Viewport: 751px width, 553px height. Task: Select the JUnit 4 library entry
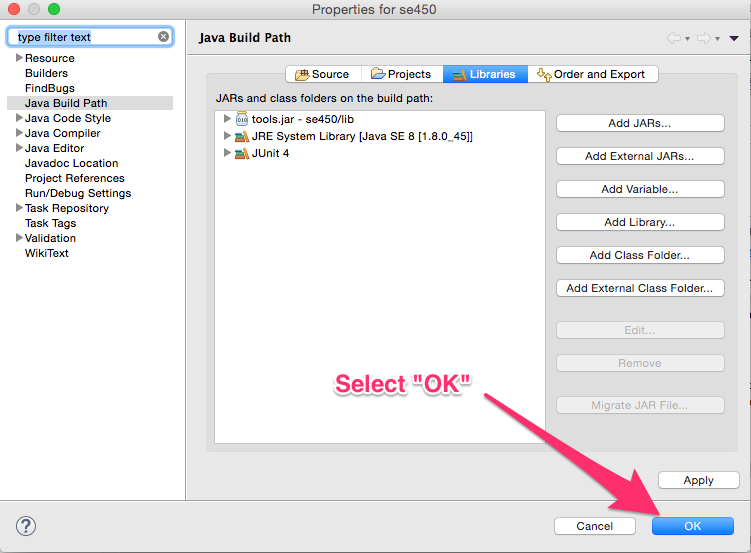(270, 153)
